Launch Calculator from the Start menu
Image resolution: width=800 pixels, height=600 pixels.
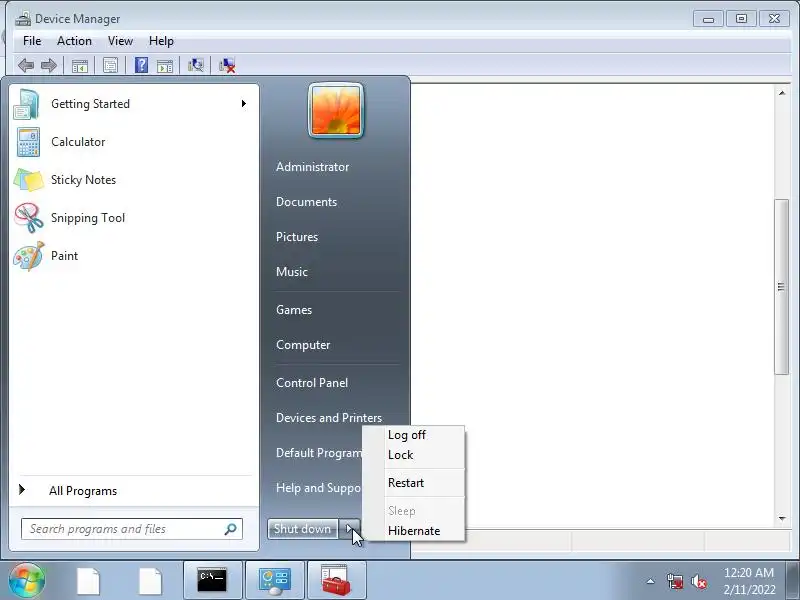134,142
